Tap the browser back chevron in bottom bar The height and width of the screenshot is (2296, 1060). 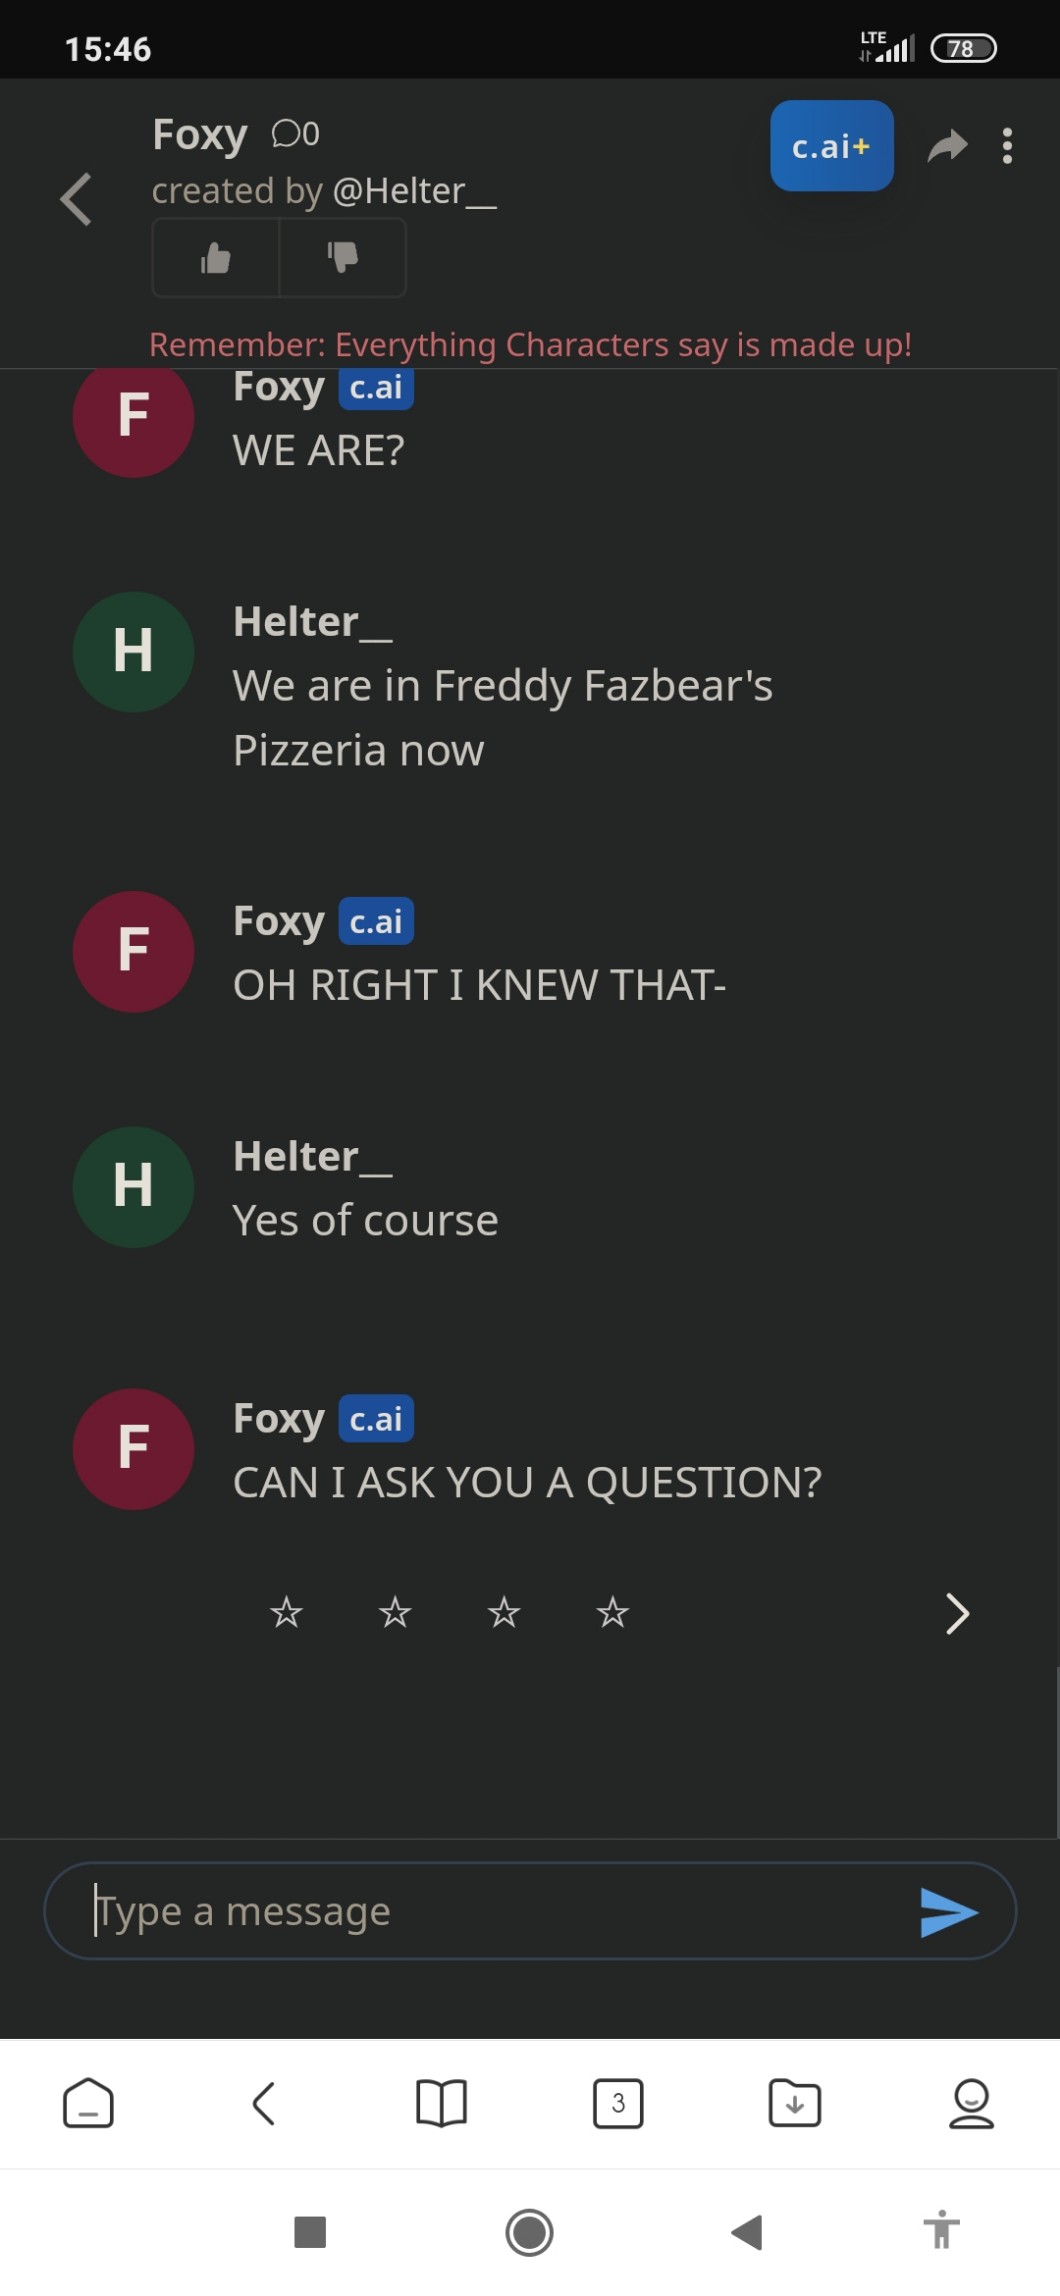[x=264, y=2103]
